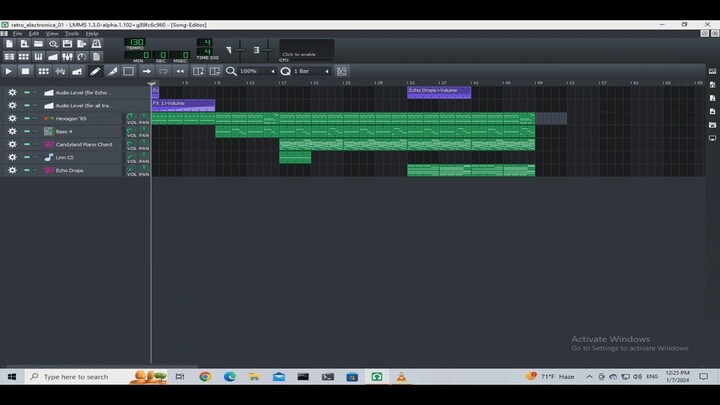Toggle mute on Echo Drops track
Image resolution: width=720 pixels, height=405 pixels.
[27, 170]
